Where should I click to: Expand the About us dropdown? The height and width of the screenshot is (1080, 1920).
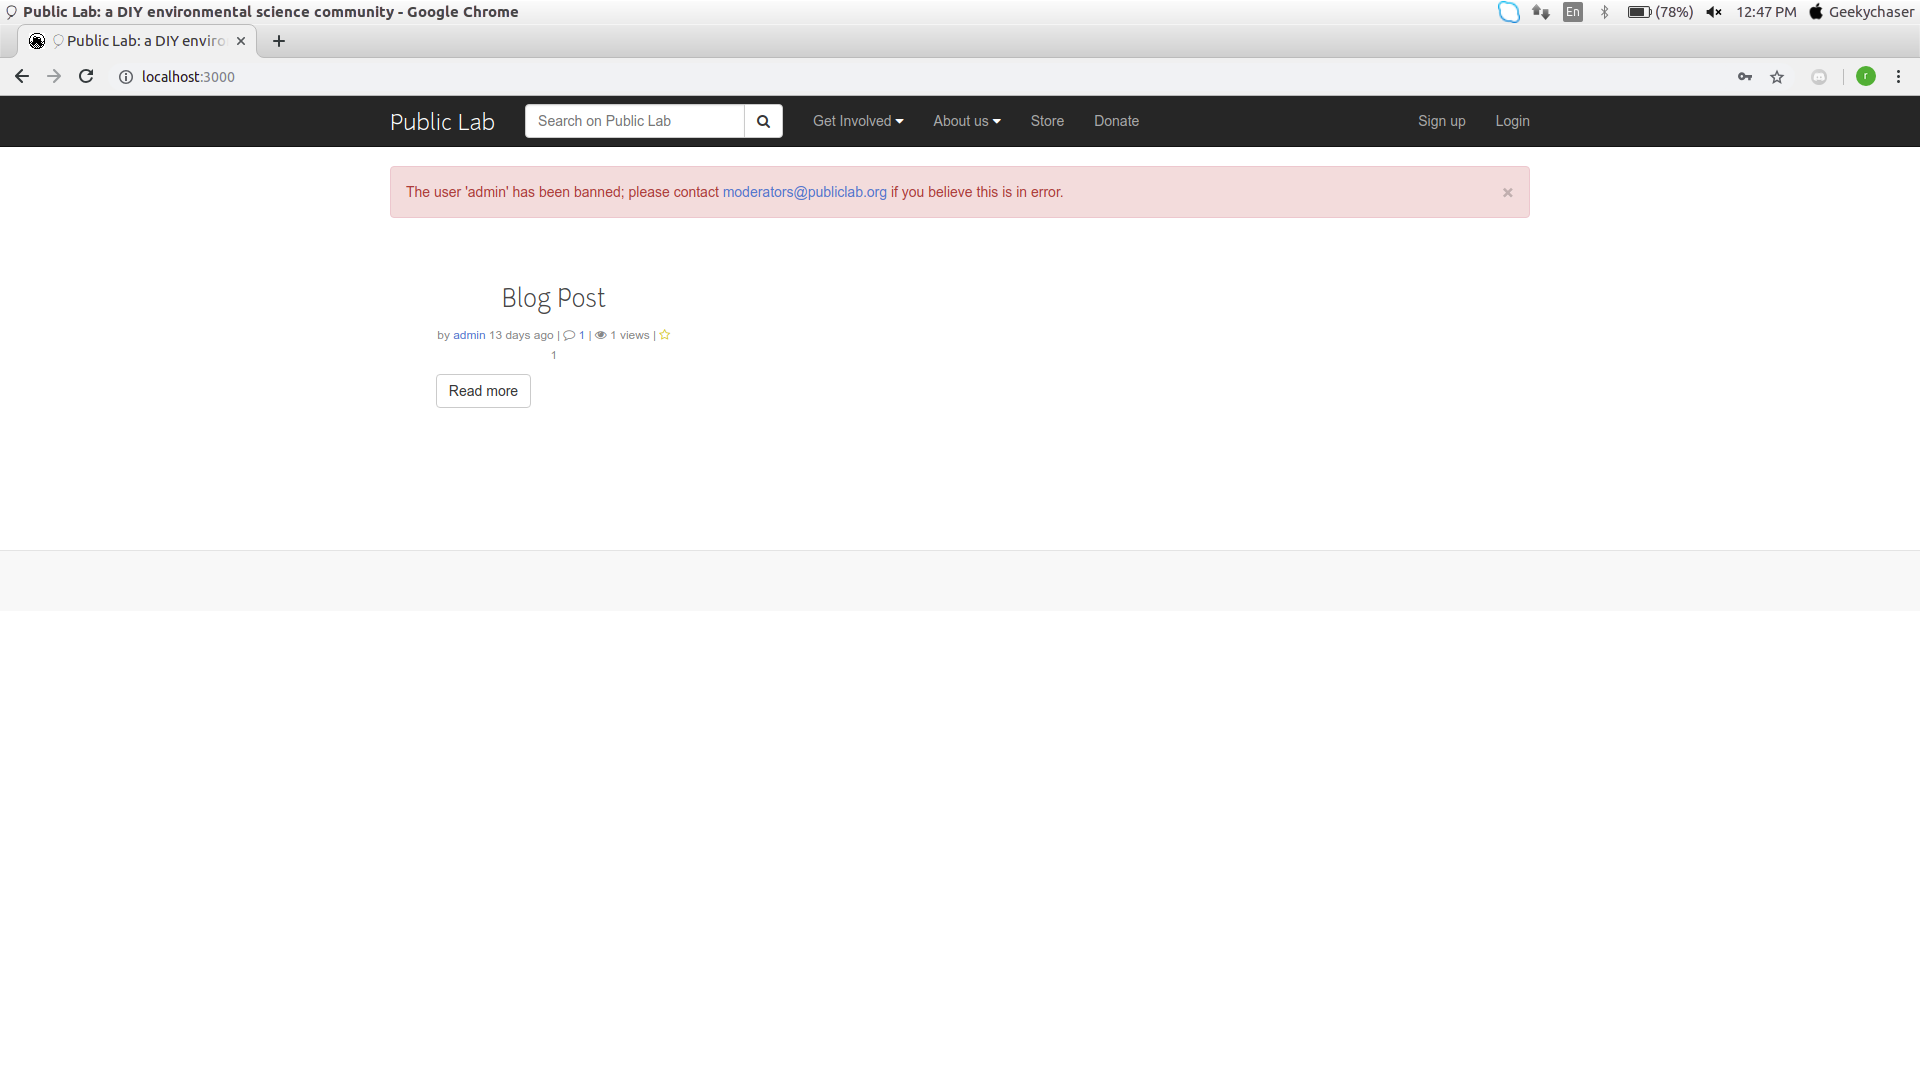point(966,121)
